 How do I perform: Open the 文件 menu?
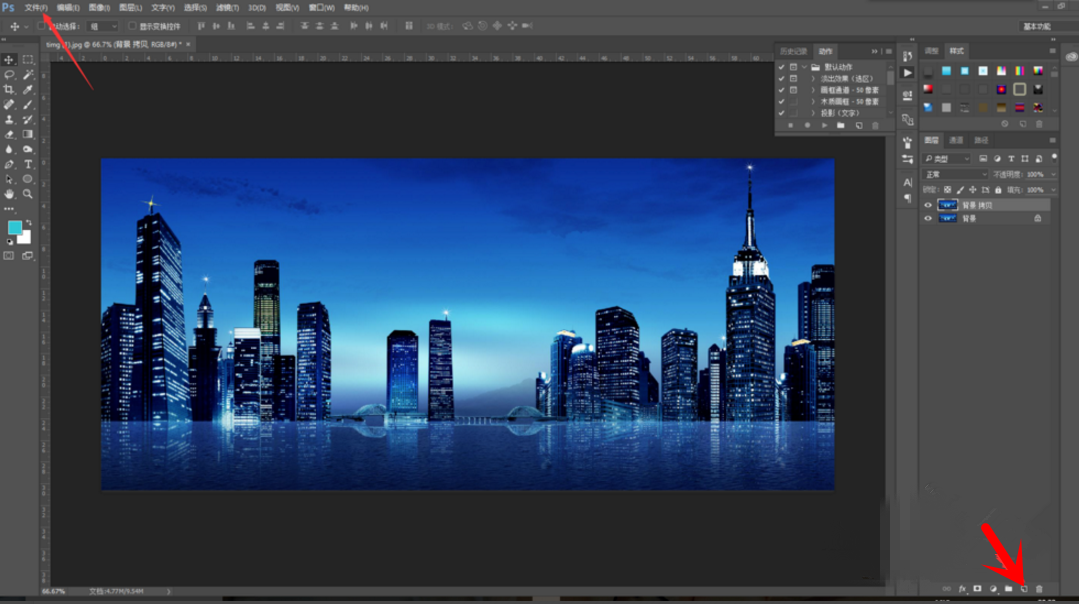[36, 7]
